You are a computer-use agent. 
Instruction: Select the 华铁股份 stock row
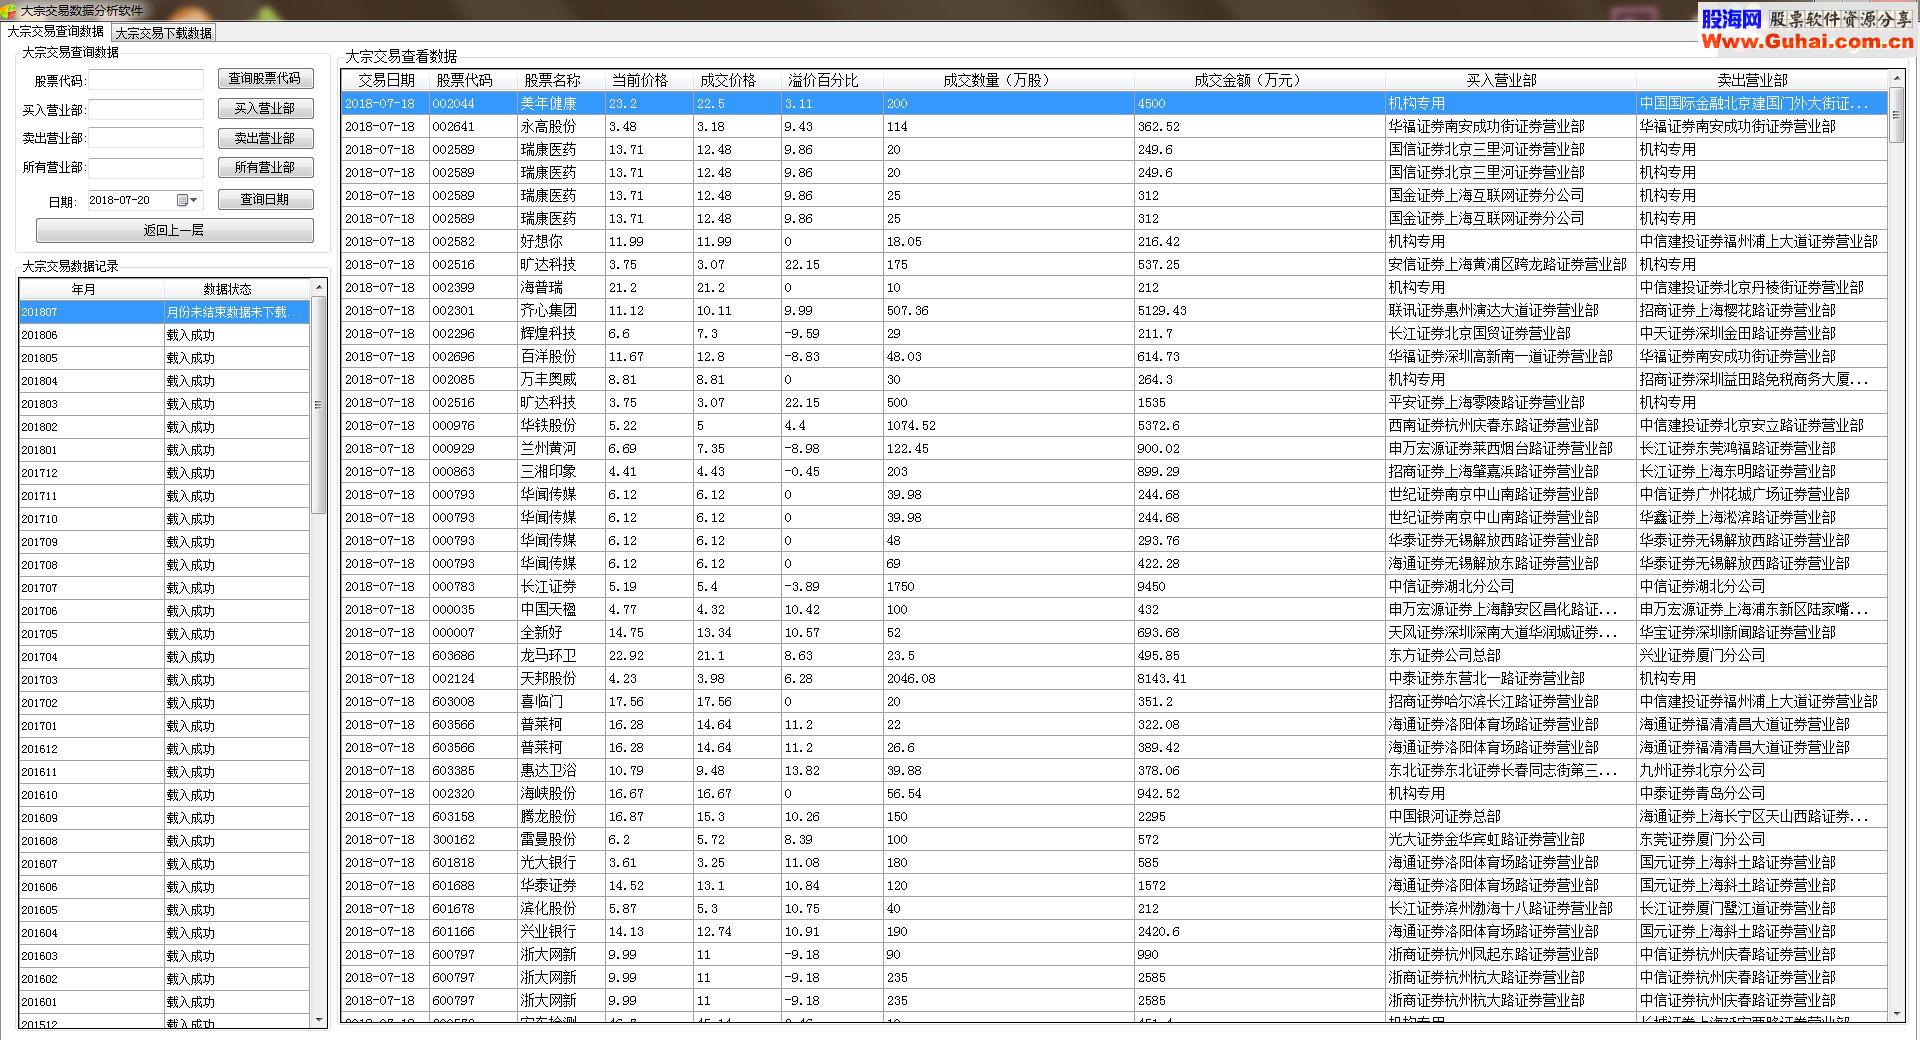coord(1115,425)
